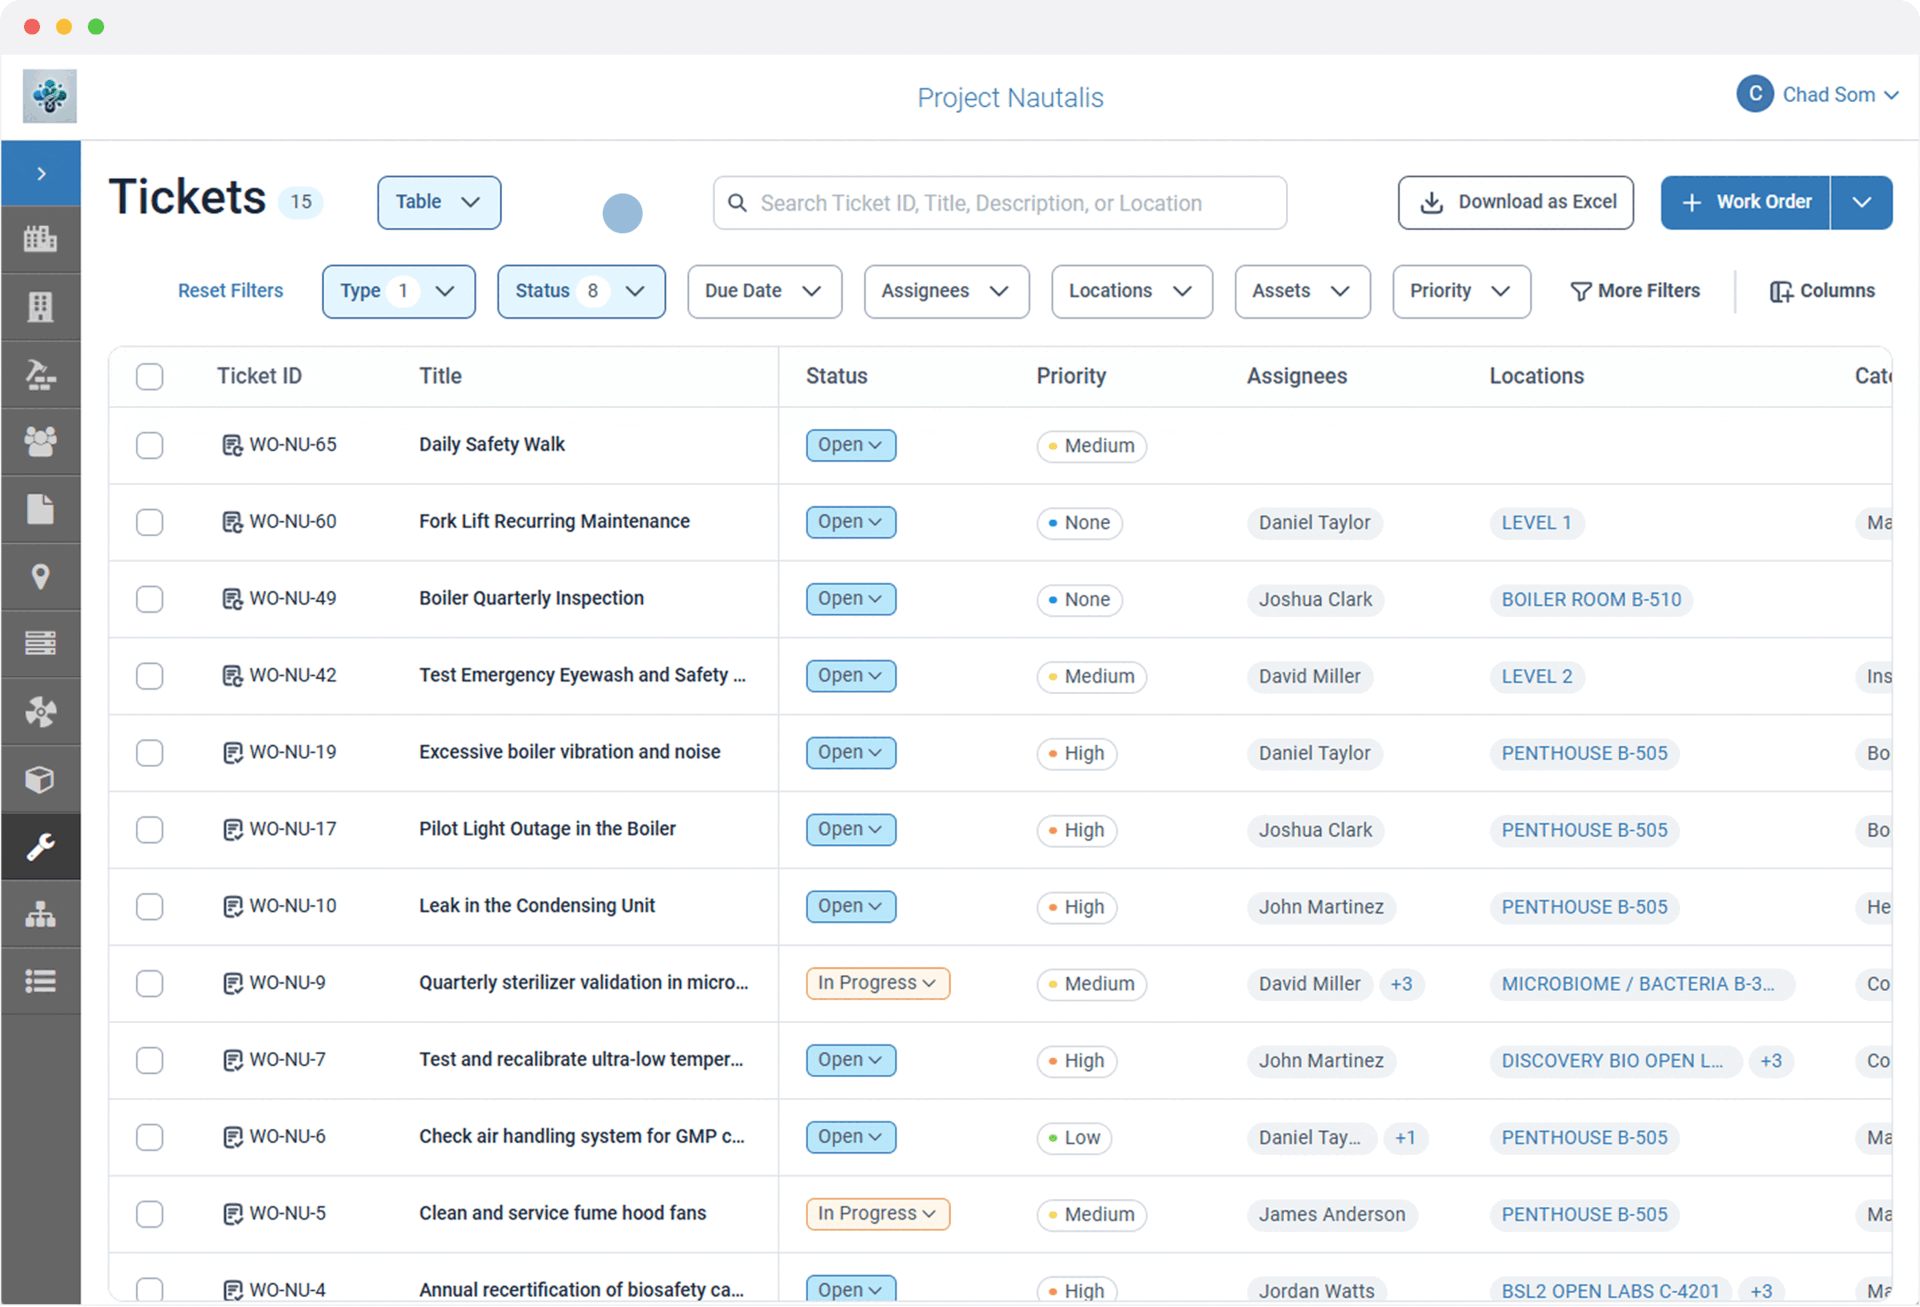The height and width of the screenshot is (1307, 1920).
Task: Select the wrench maintenance icon in the sidebar
Action: [x=41, y=847]
